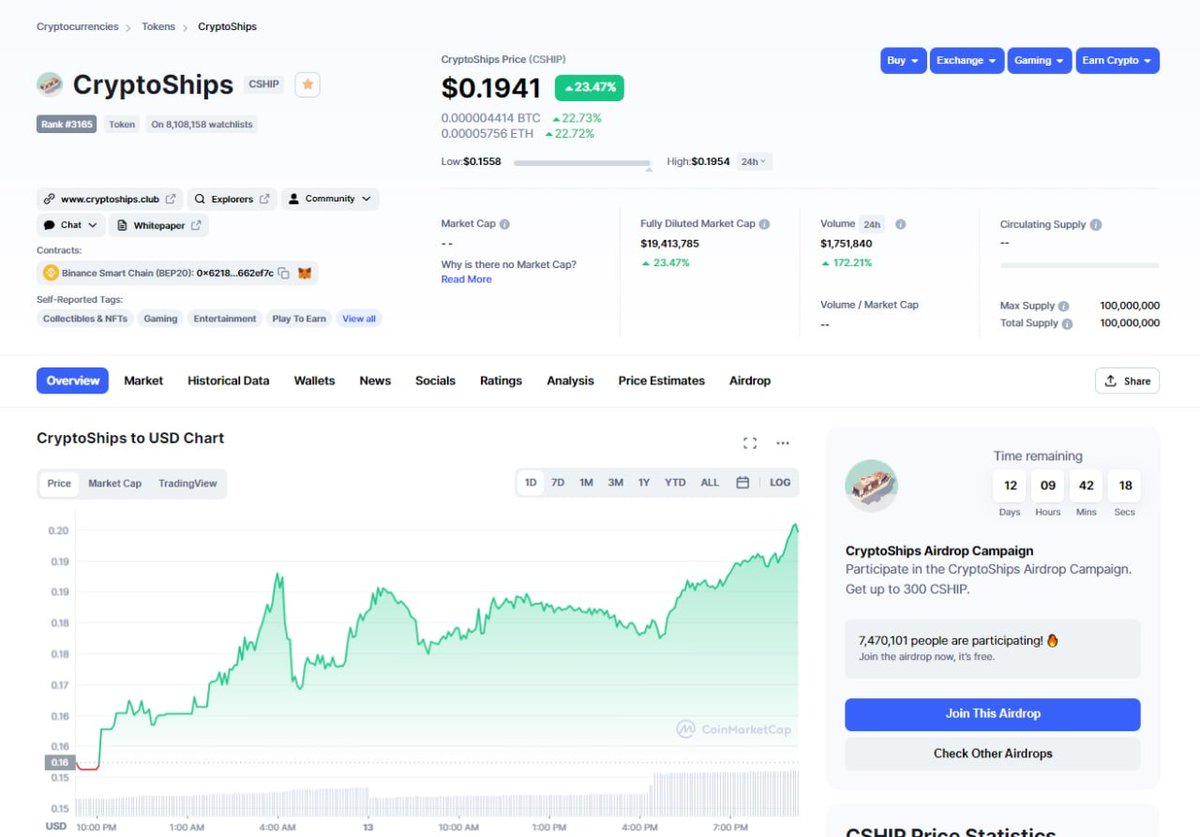Open the Earn Crypto dropdown
The width and height of the screenshot is (1200, 837).
click(1118, 61)
